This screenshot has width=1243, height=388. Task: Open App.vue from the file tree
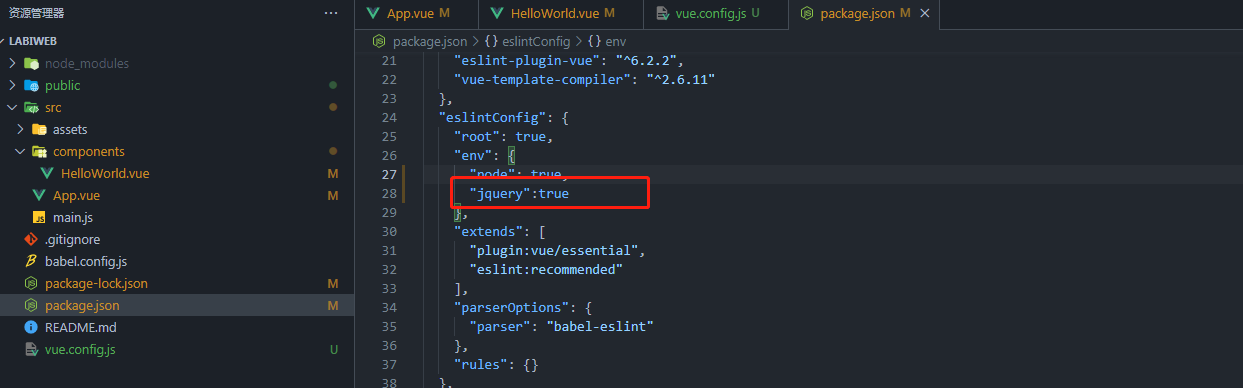point(76,195)
